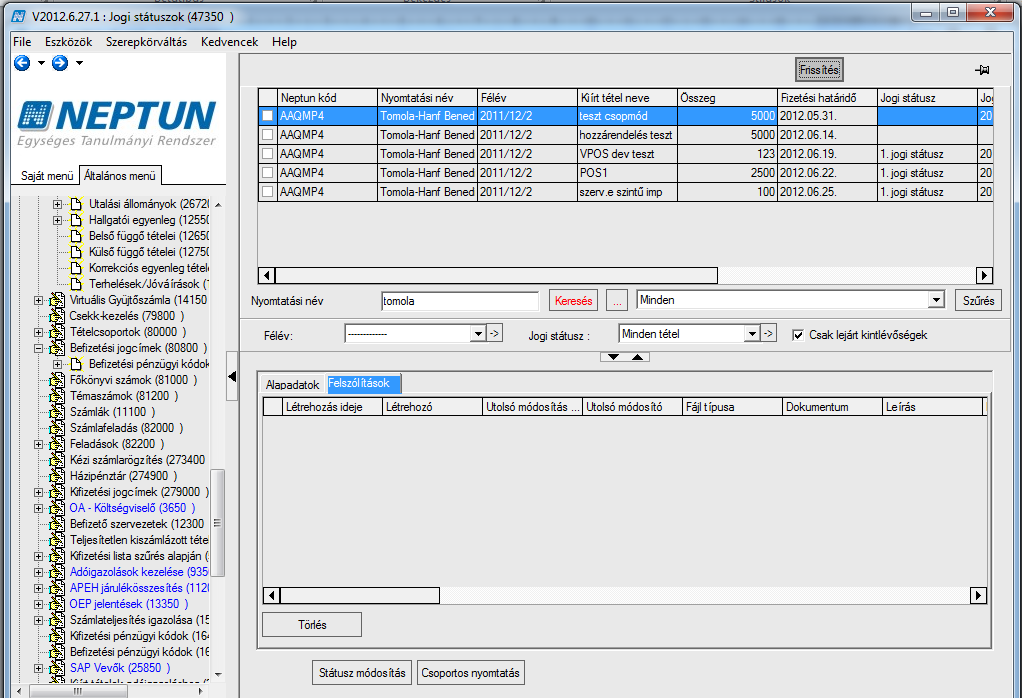The image size is (1022, 698).
Task: Click the Státusz módosítás button
Action: tap(362, 673)
